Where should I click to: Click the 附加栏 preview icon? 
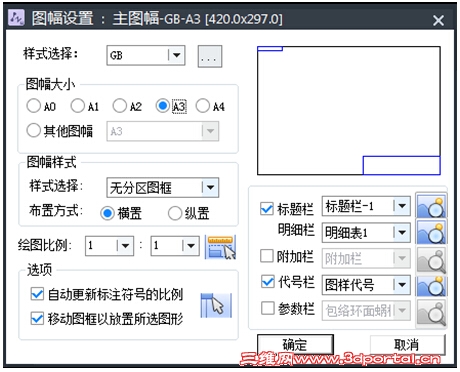pos(431,259)
